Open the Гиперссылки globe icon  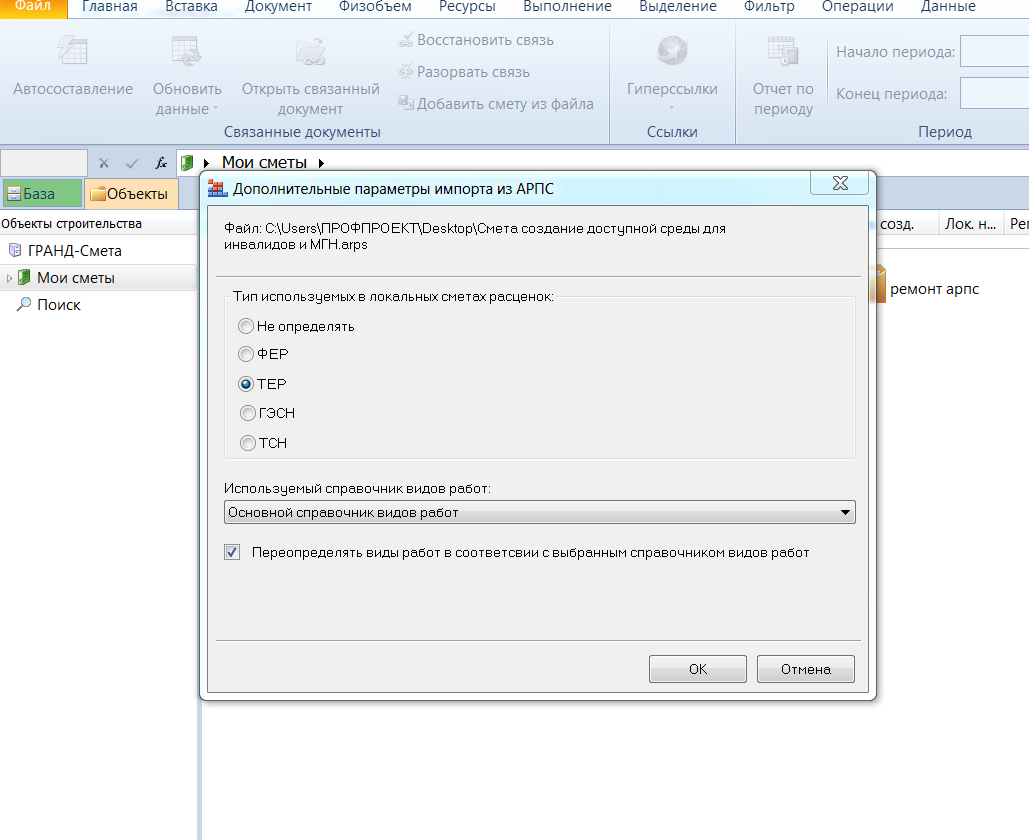tap(672, 51)
